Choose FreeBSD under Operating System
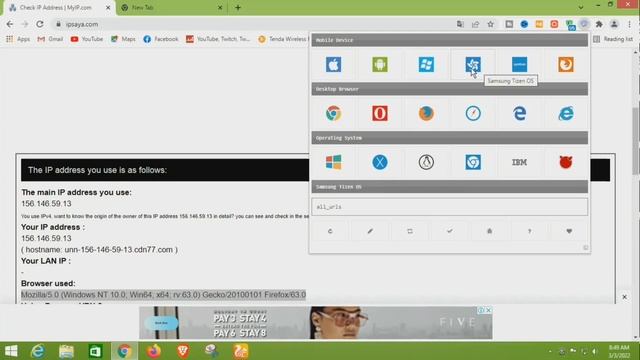This screenshot has height=360, width=640. tap(566, 162)
